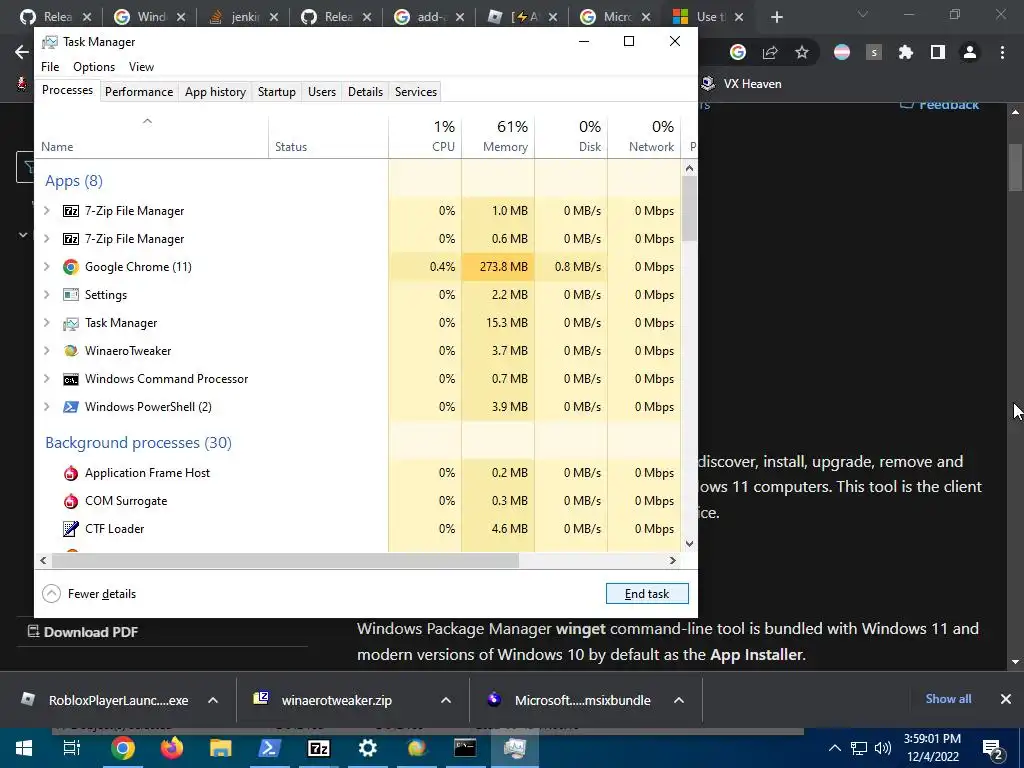1024x768 pixels.
Task: Open Command Prompt from the taskbar
Action: (x=465, y=748)
